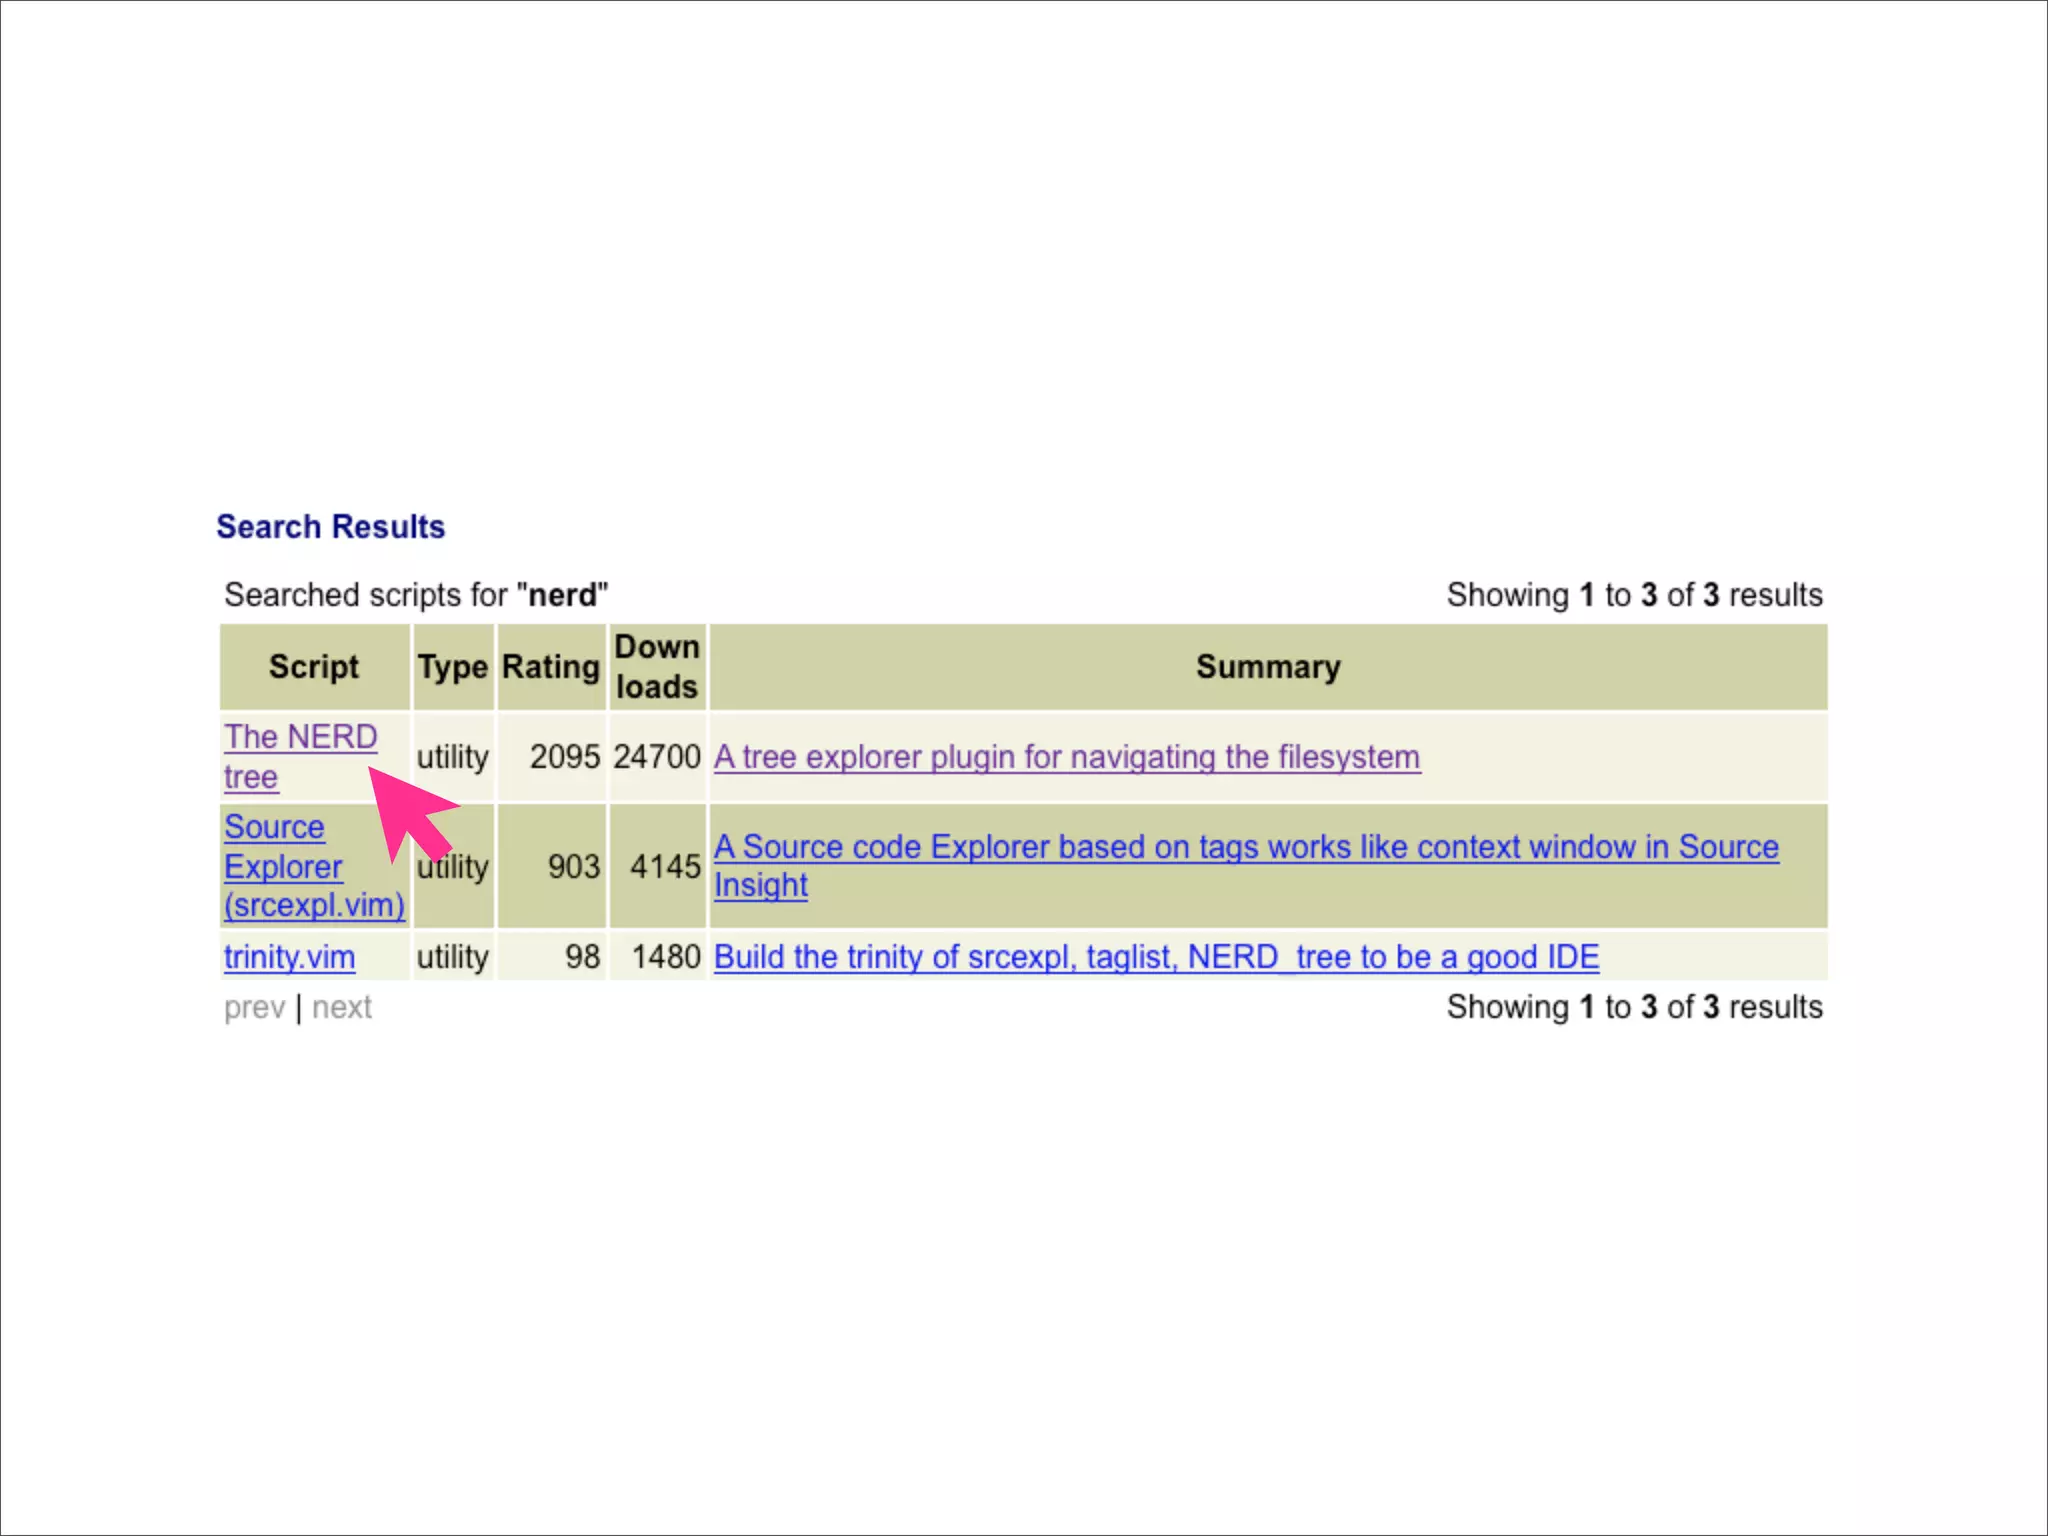
Task: Click the Type column header
Action: [452, 667]
